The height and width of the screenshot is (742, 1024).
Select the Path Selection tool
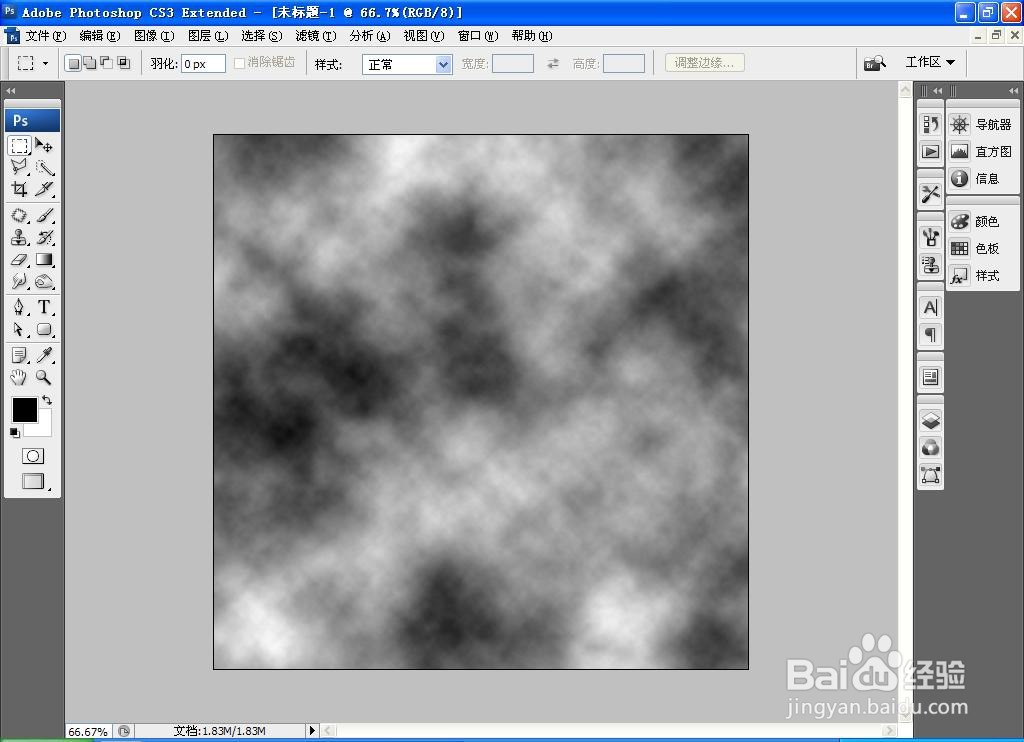(x=20, y=329)
